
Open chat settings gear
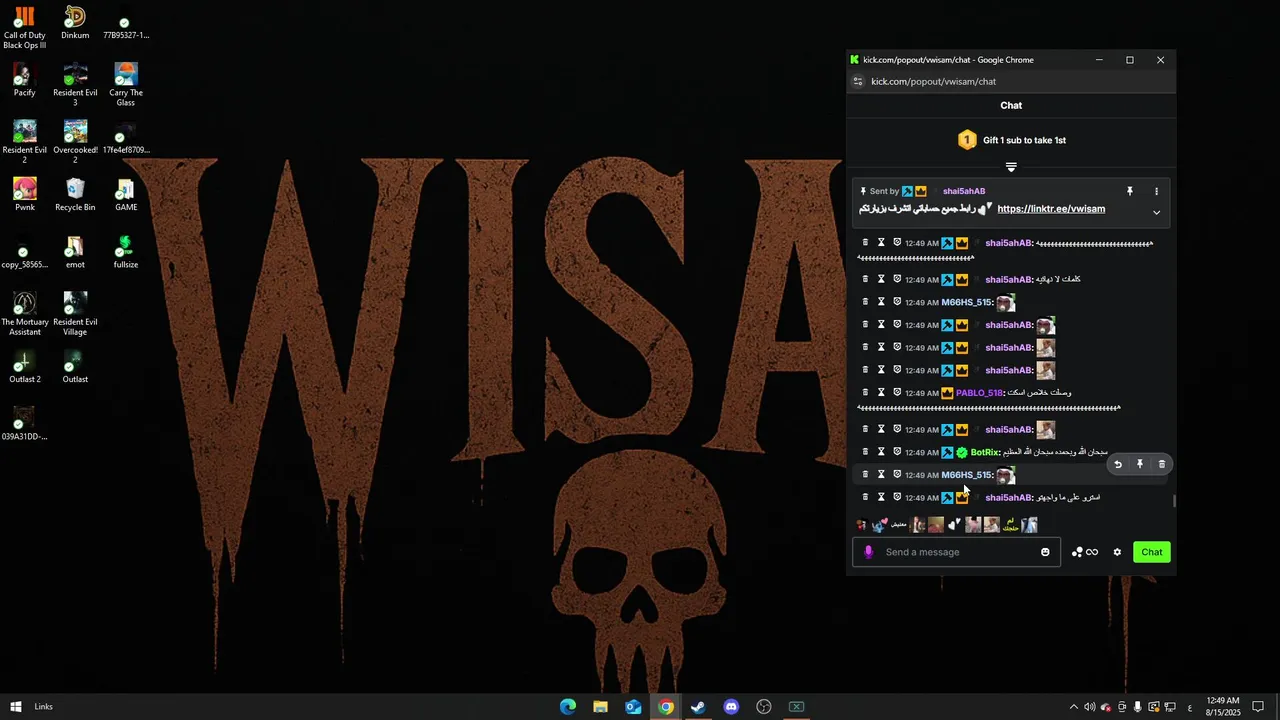[1117, 552]
